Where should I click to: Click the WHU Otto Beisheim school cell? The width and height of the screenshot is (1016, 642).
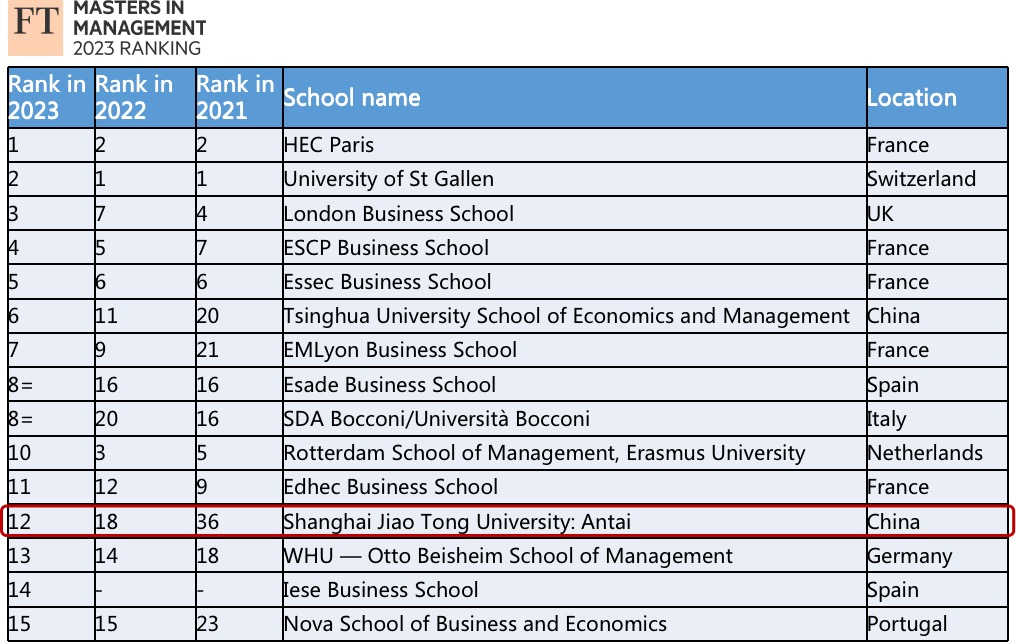click(508, 556)
